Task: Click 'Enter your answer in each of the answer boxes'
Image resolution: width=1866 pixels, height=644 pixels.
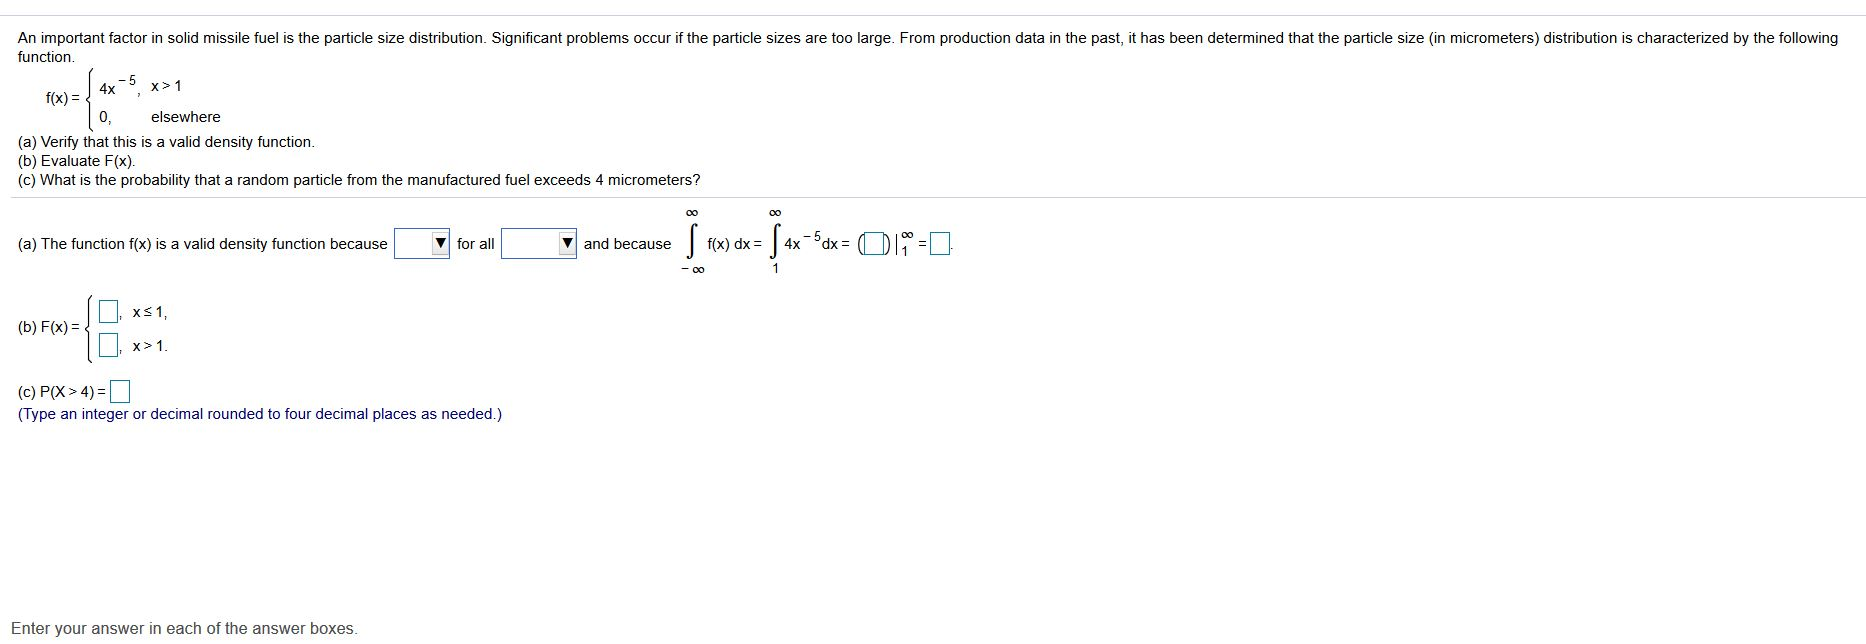Action: pos(185,628)
